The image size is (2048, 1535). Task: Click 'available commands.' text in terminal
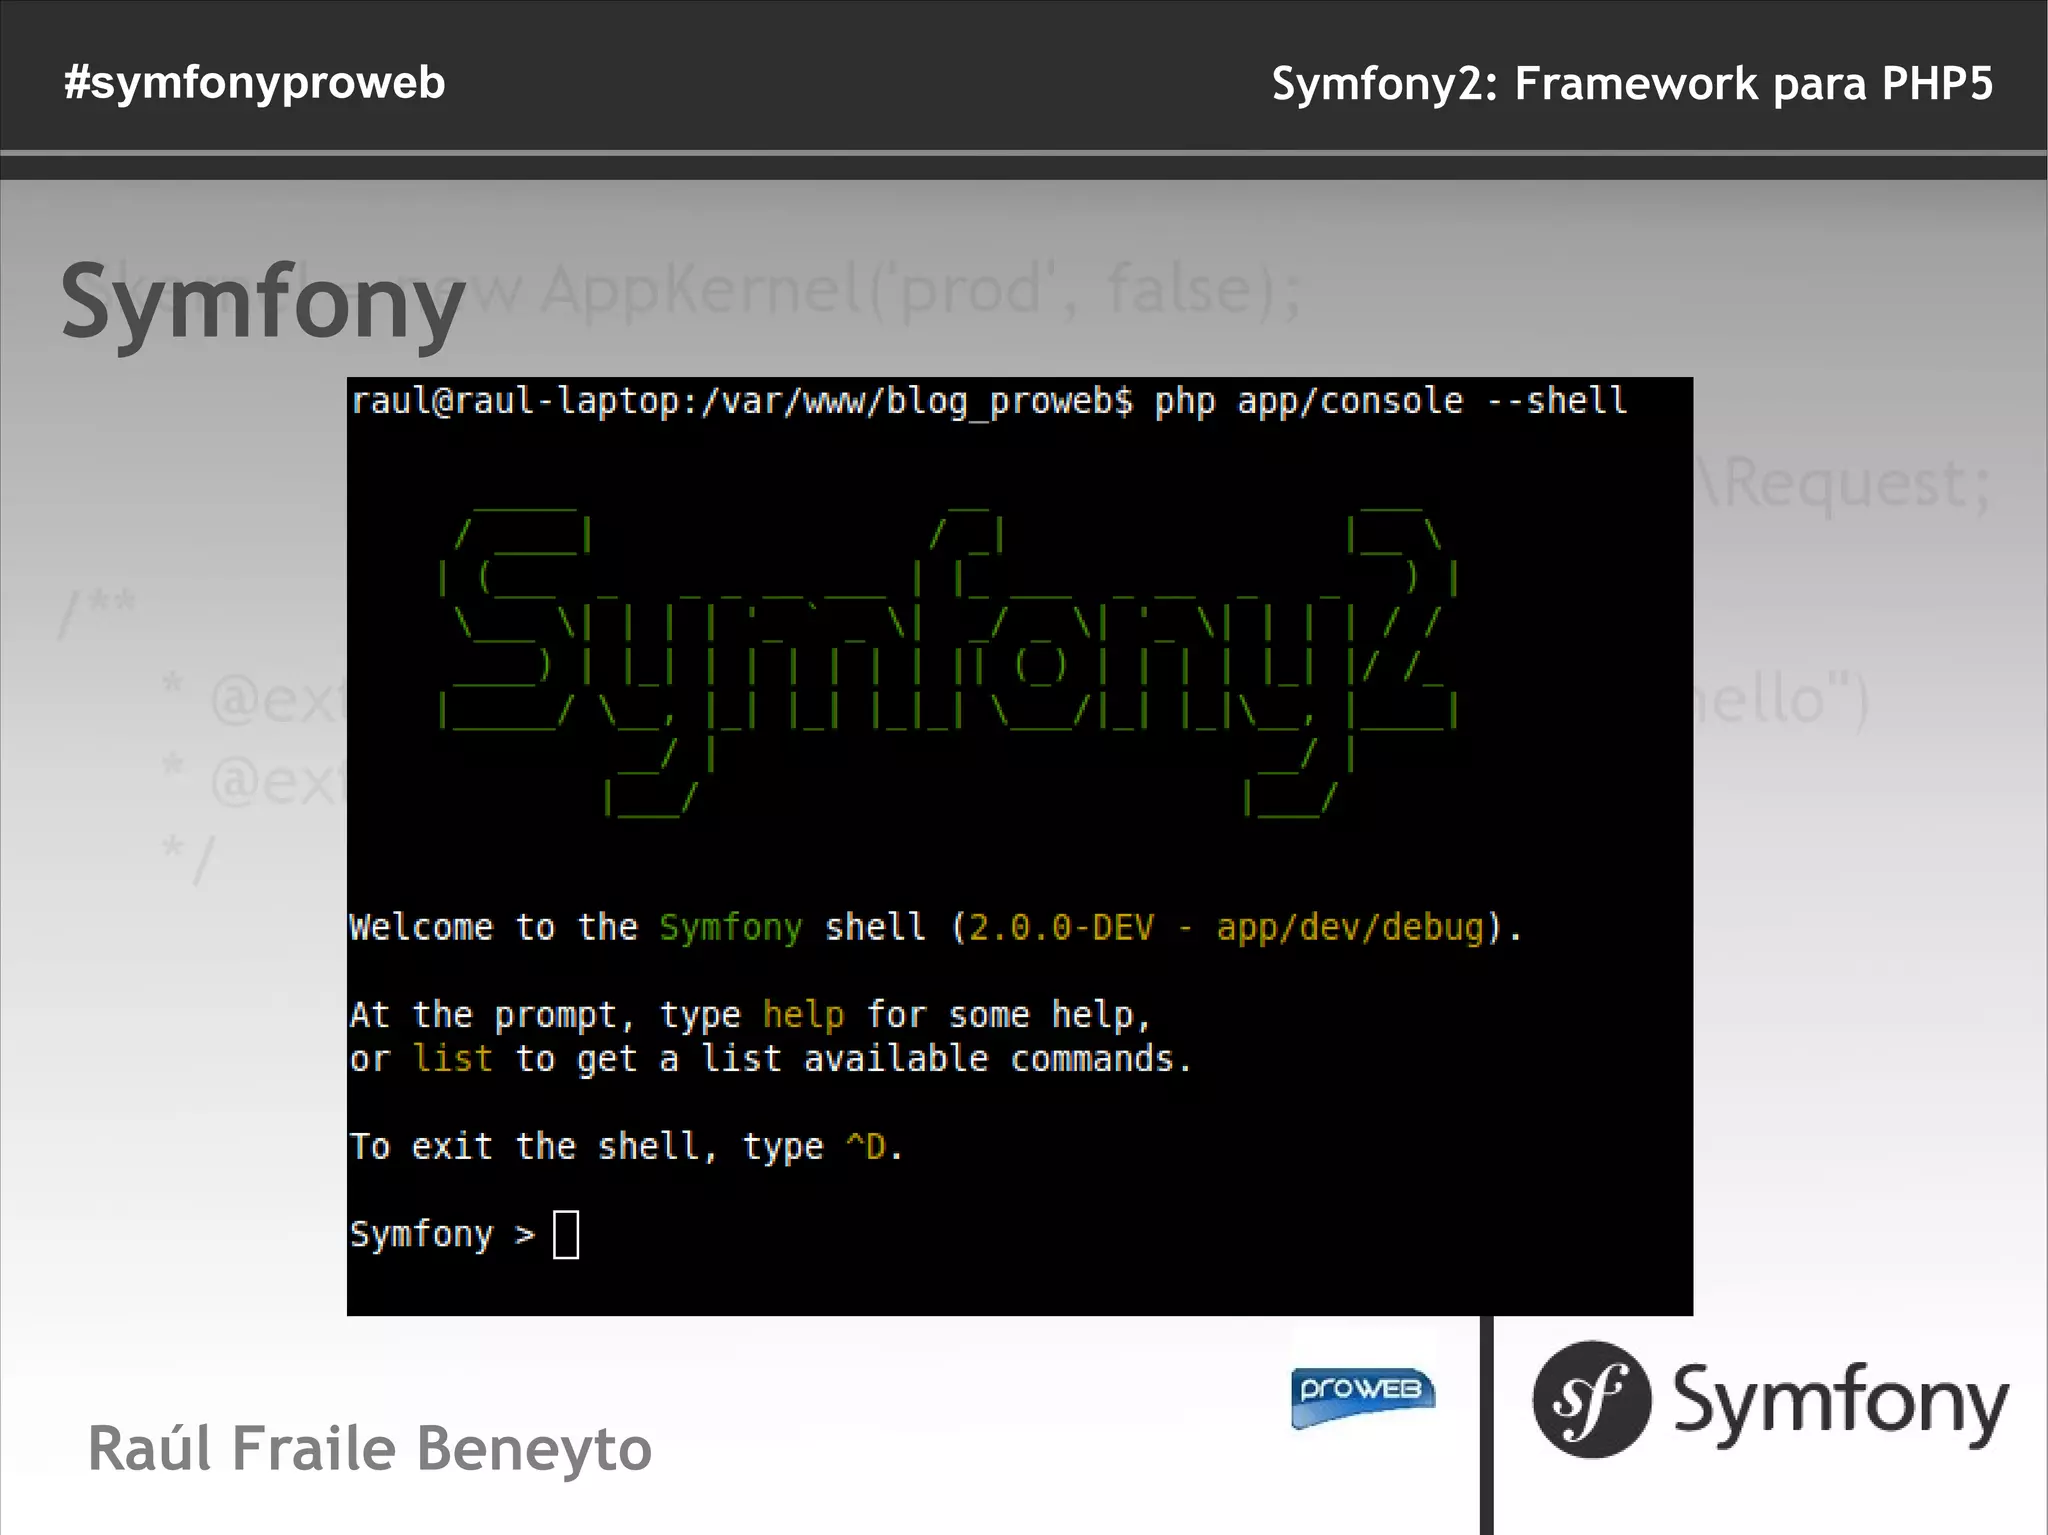point(998,1058)
